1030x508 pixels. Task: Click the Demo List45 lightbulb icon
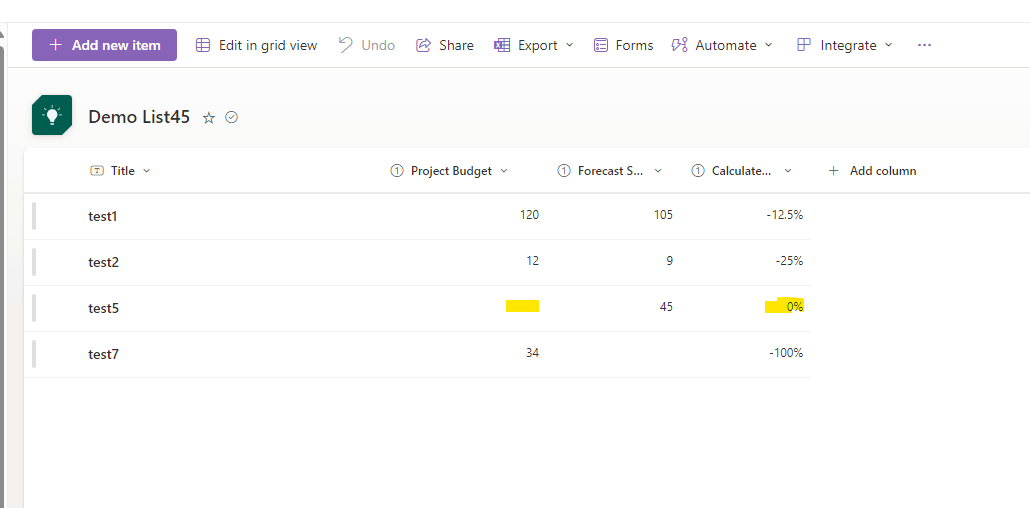[x=52, y=115]
